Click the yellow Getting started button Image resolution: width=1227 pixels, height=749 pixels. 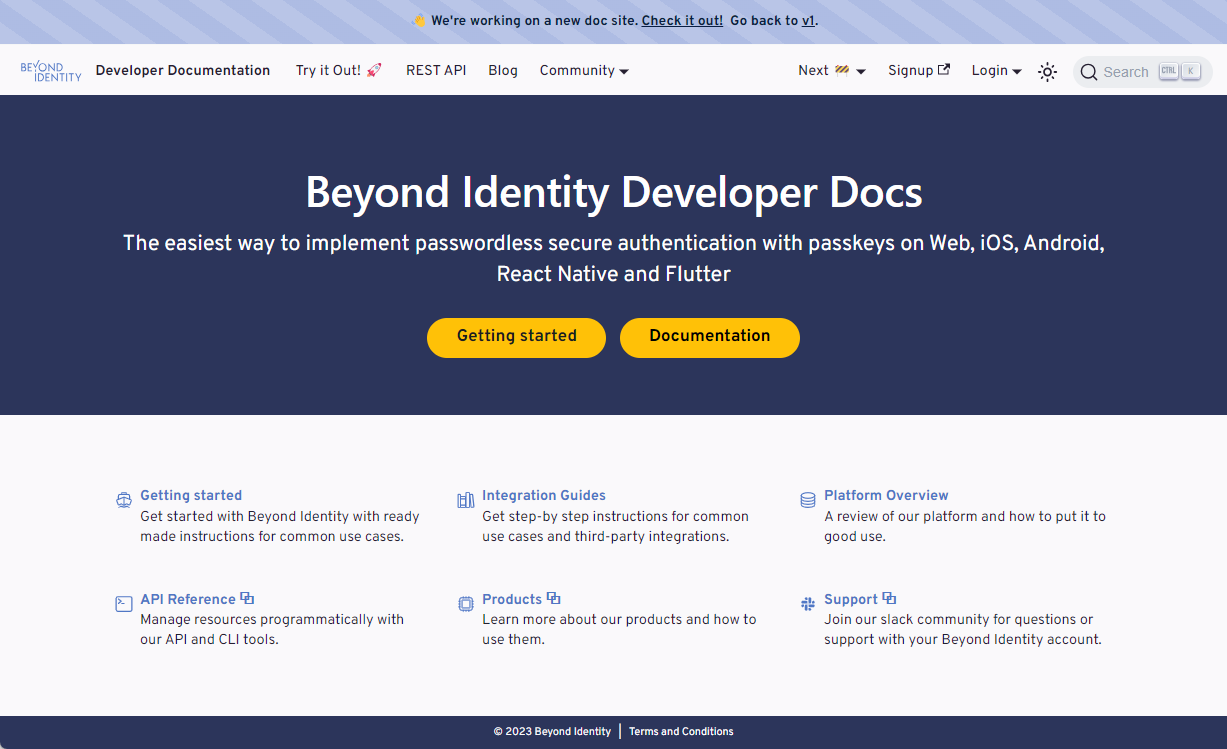[516, 337]
